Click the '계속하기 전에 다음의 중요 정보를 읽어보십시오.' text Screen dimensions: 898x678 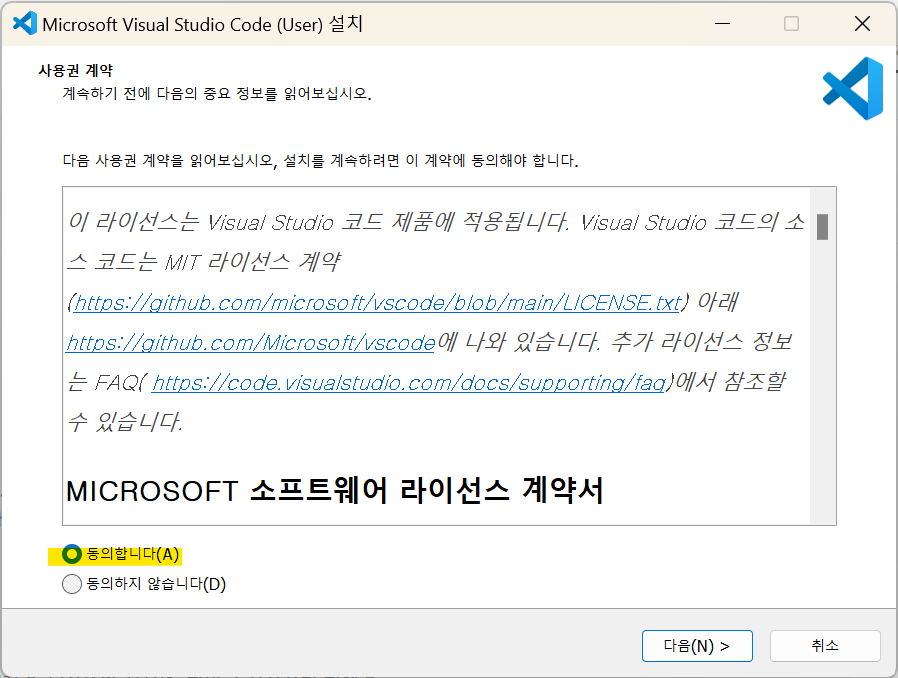click(x=217, y=93)
